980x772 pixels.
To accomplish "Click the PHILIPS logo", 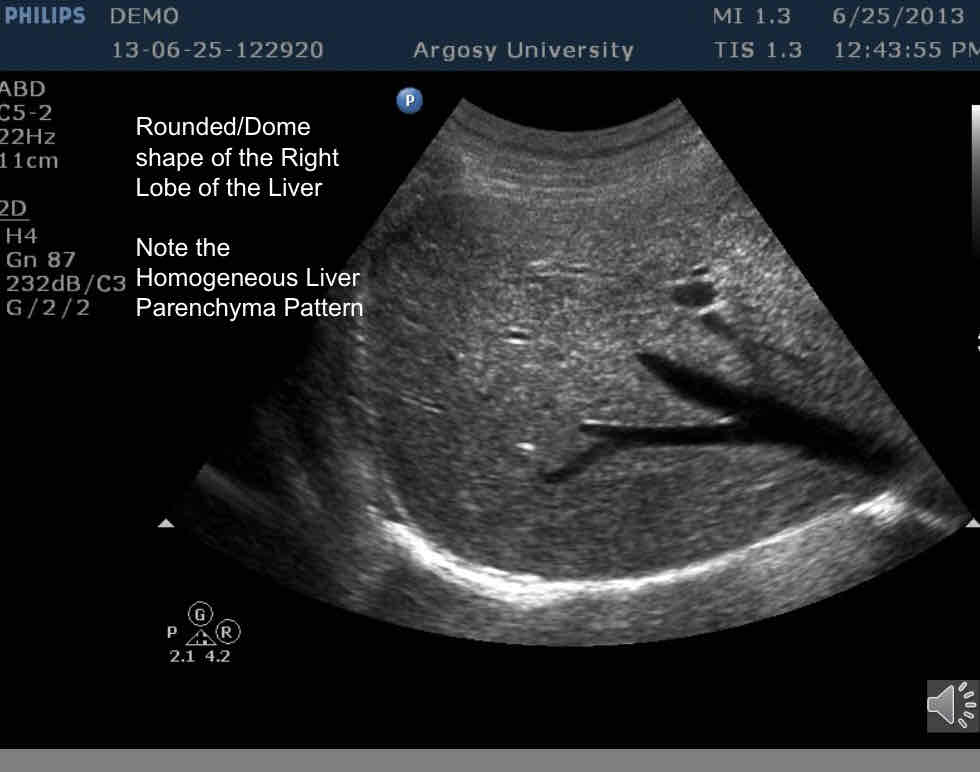I will 44,16.
